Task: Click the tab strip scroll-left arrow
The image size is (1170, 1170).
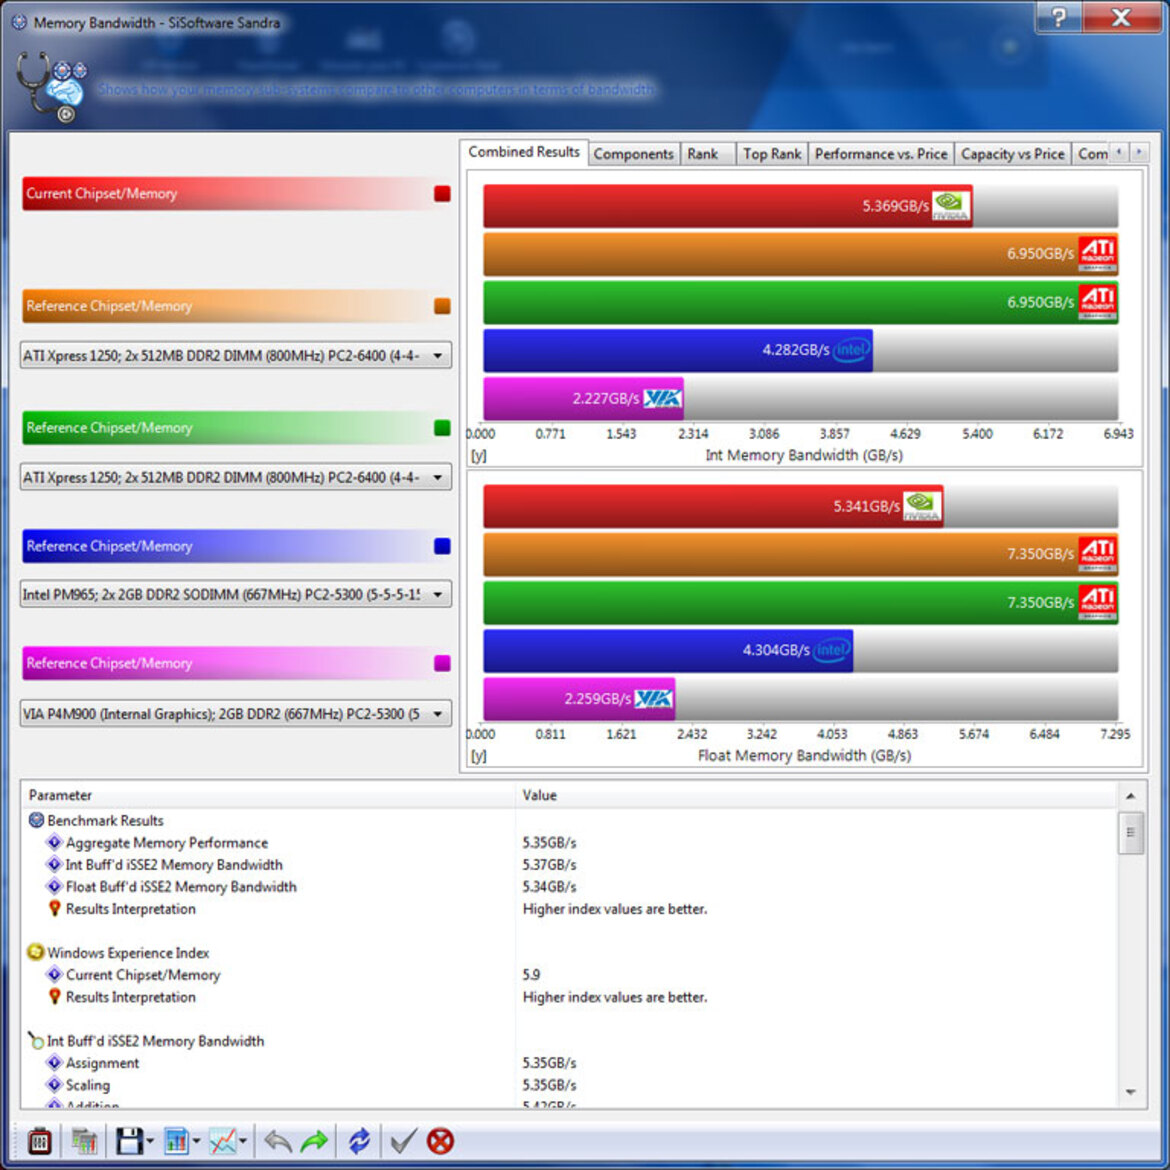Action: [1119, 152]
